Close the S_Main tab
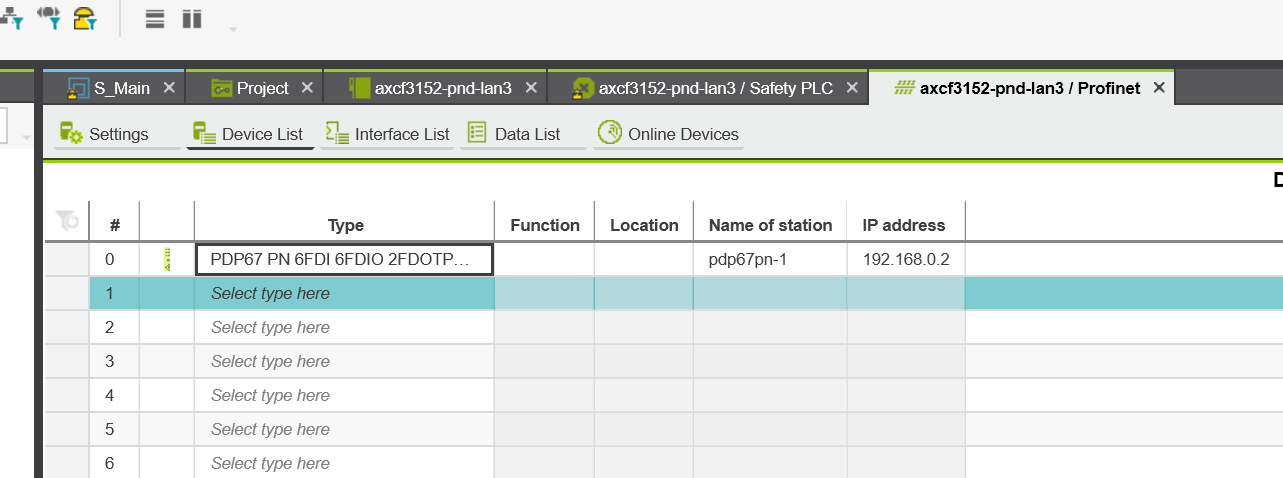The width and height of the screenshot is (1283, 478). (x=169, y=88)
